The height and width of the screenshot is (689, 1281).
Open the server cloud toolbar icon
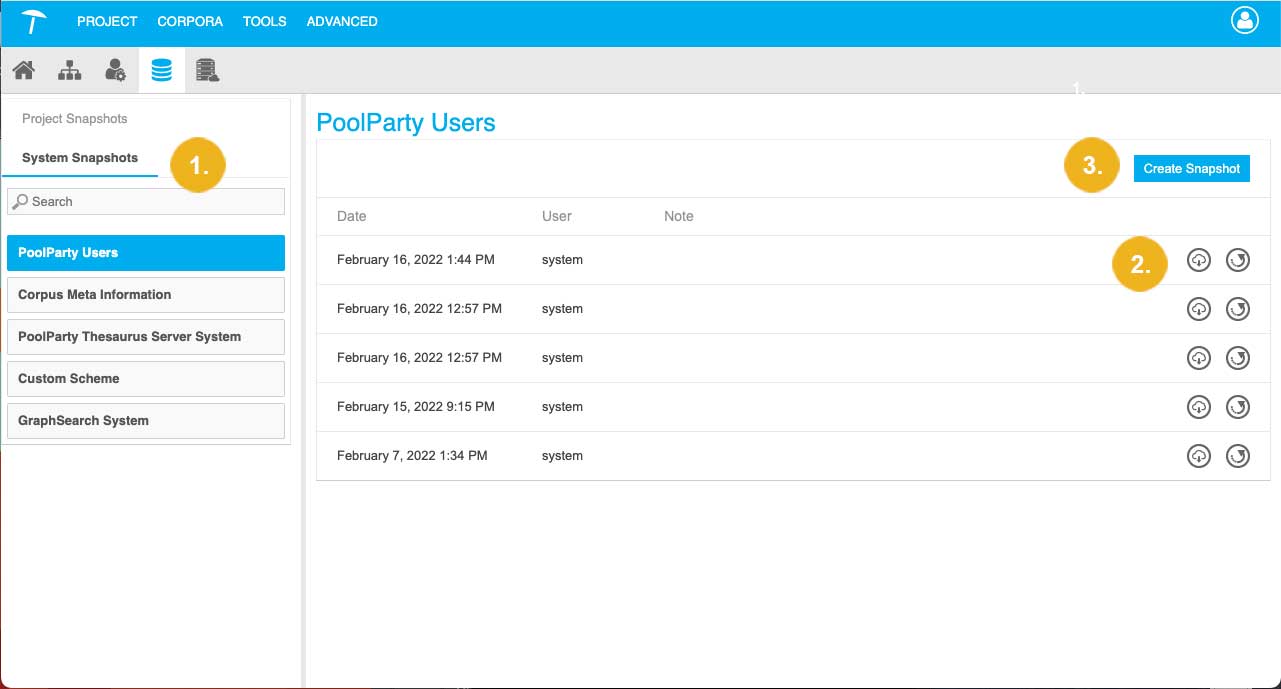[x=207, y=71]
